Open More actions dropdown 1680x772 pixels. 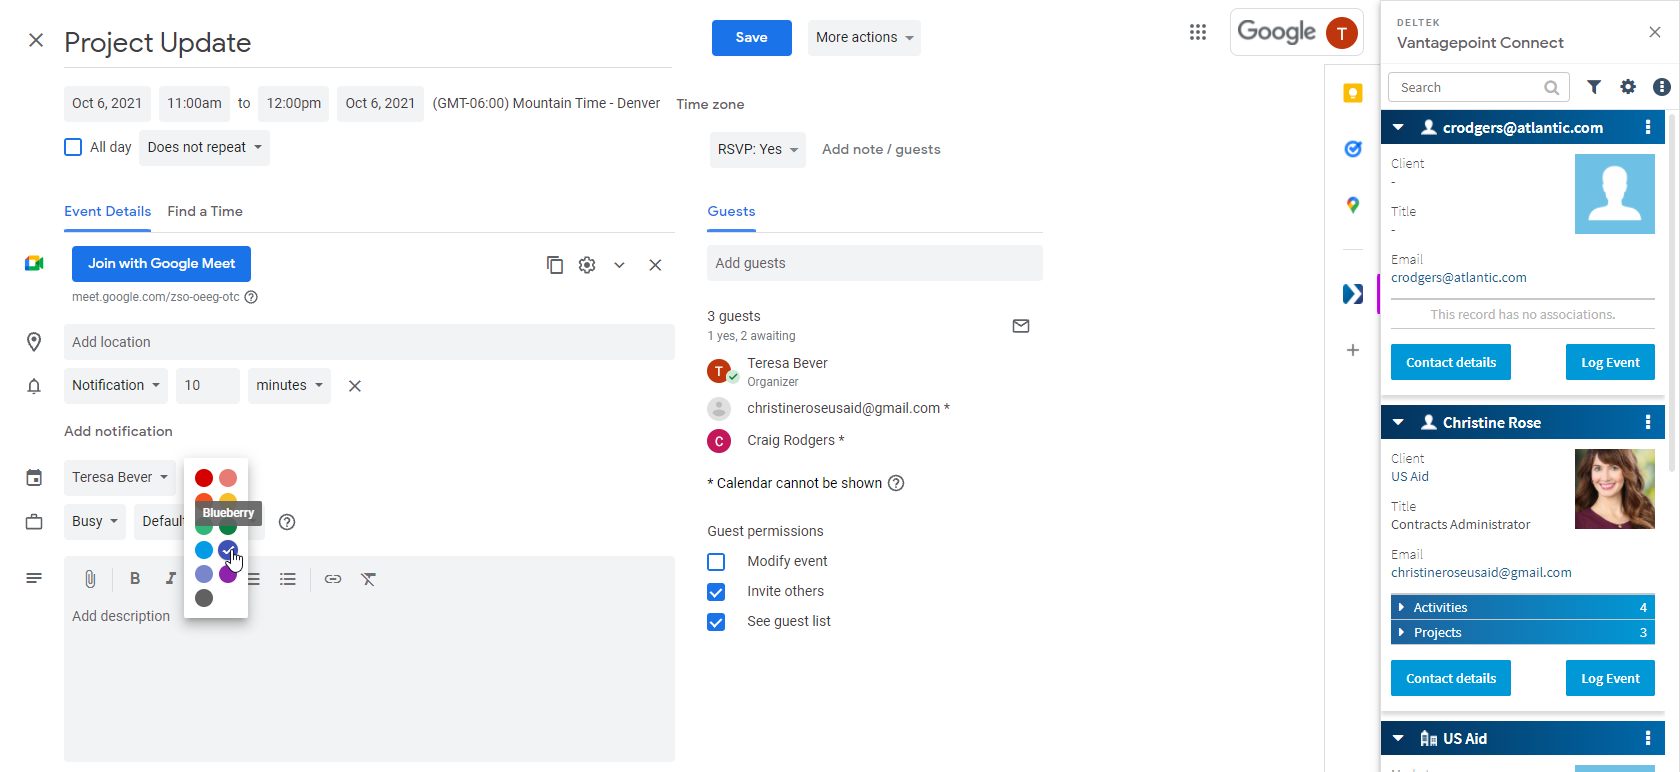point(864,38)
